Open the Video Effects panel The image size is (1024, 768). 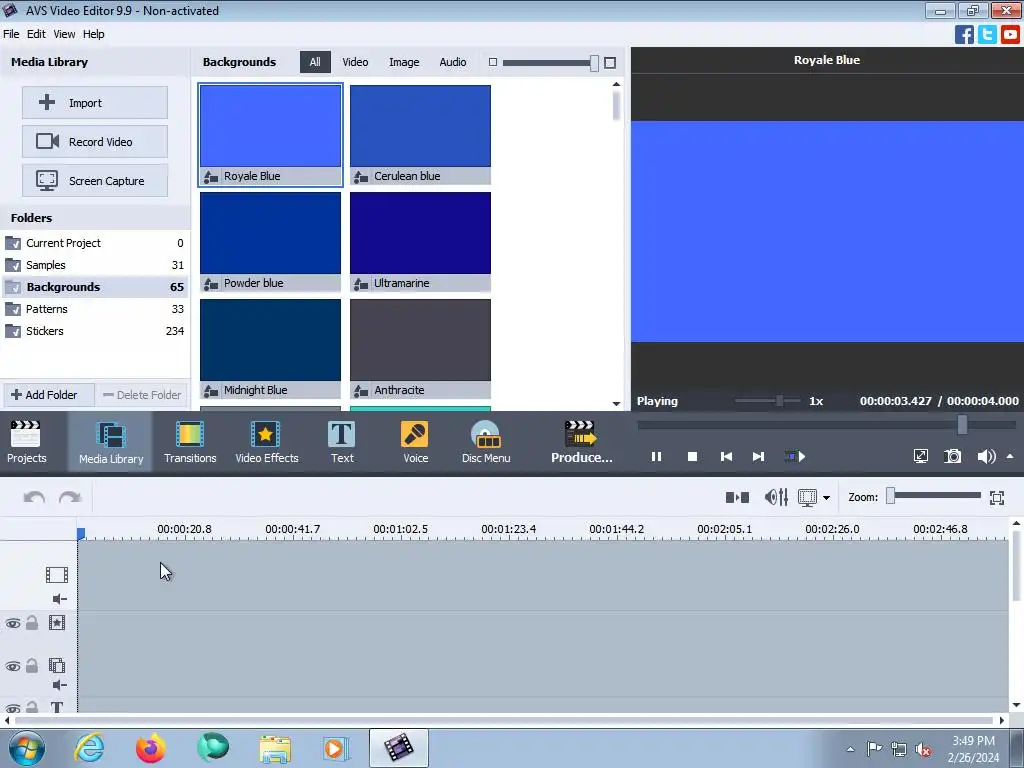click(x=266, y=442)
